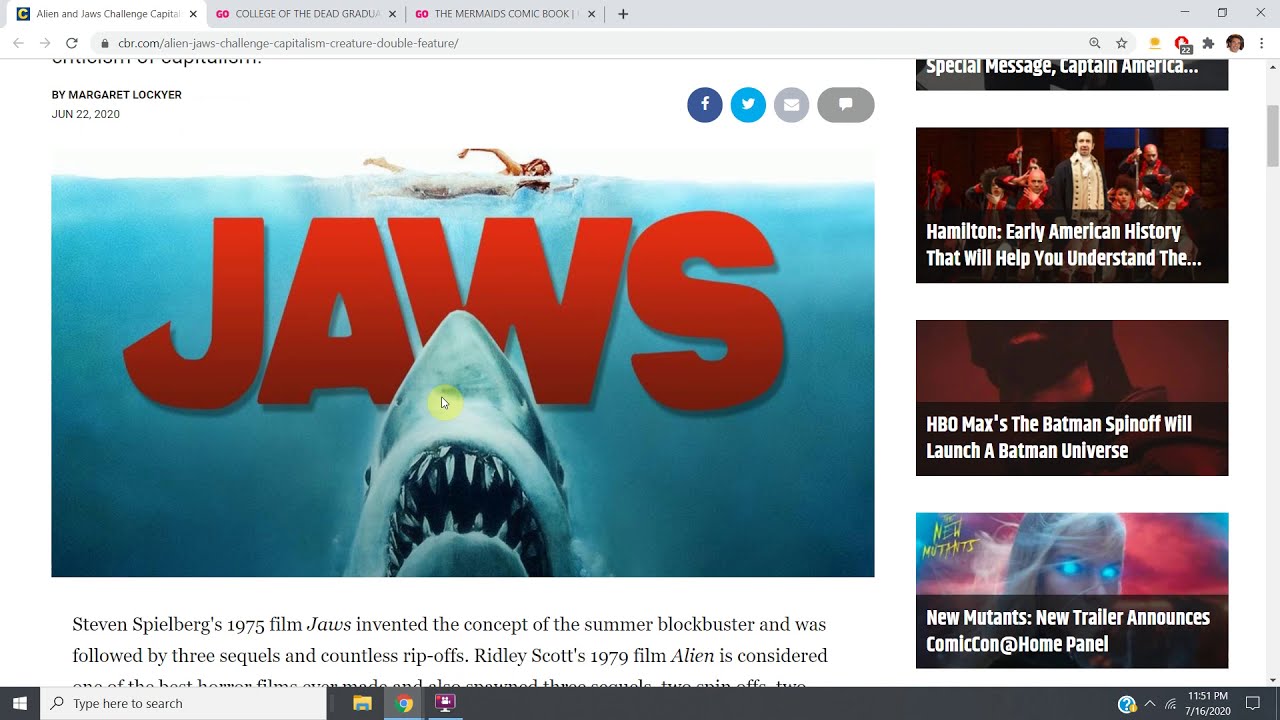Open HBO Max Batman Spinoff article
The image size is (1280, 720).
pyautogui.click(x=1071, y=398)
